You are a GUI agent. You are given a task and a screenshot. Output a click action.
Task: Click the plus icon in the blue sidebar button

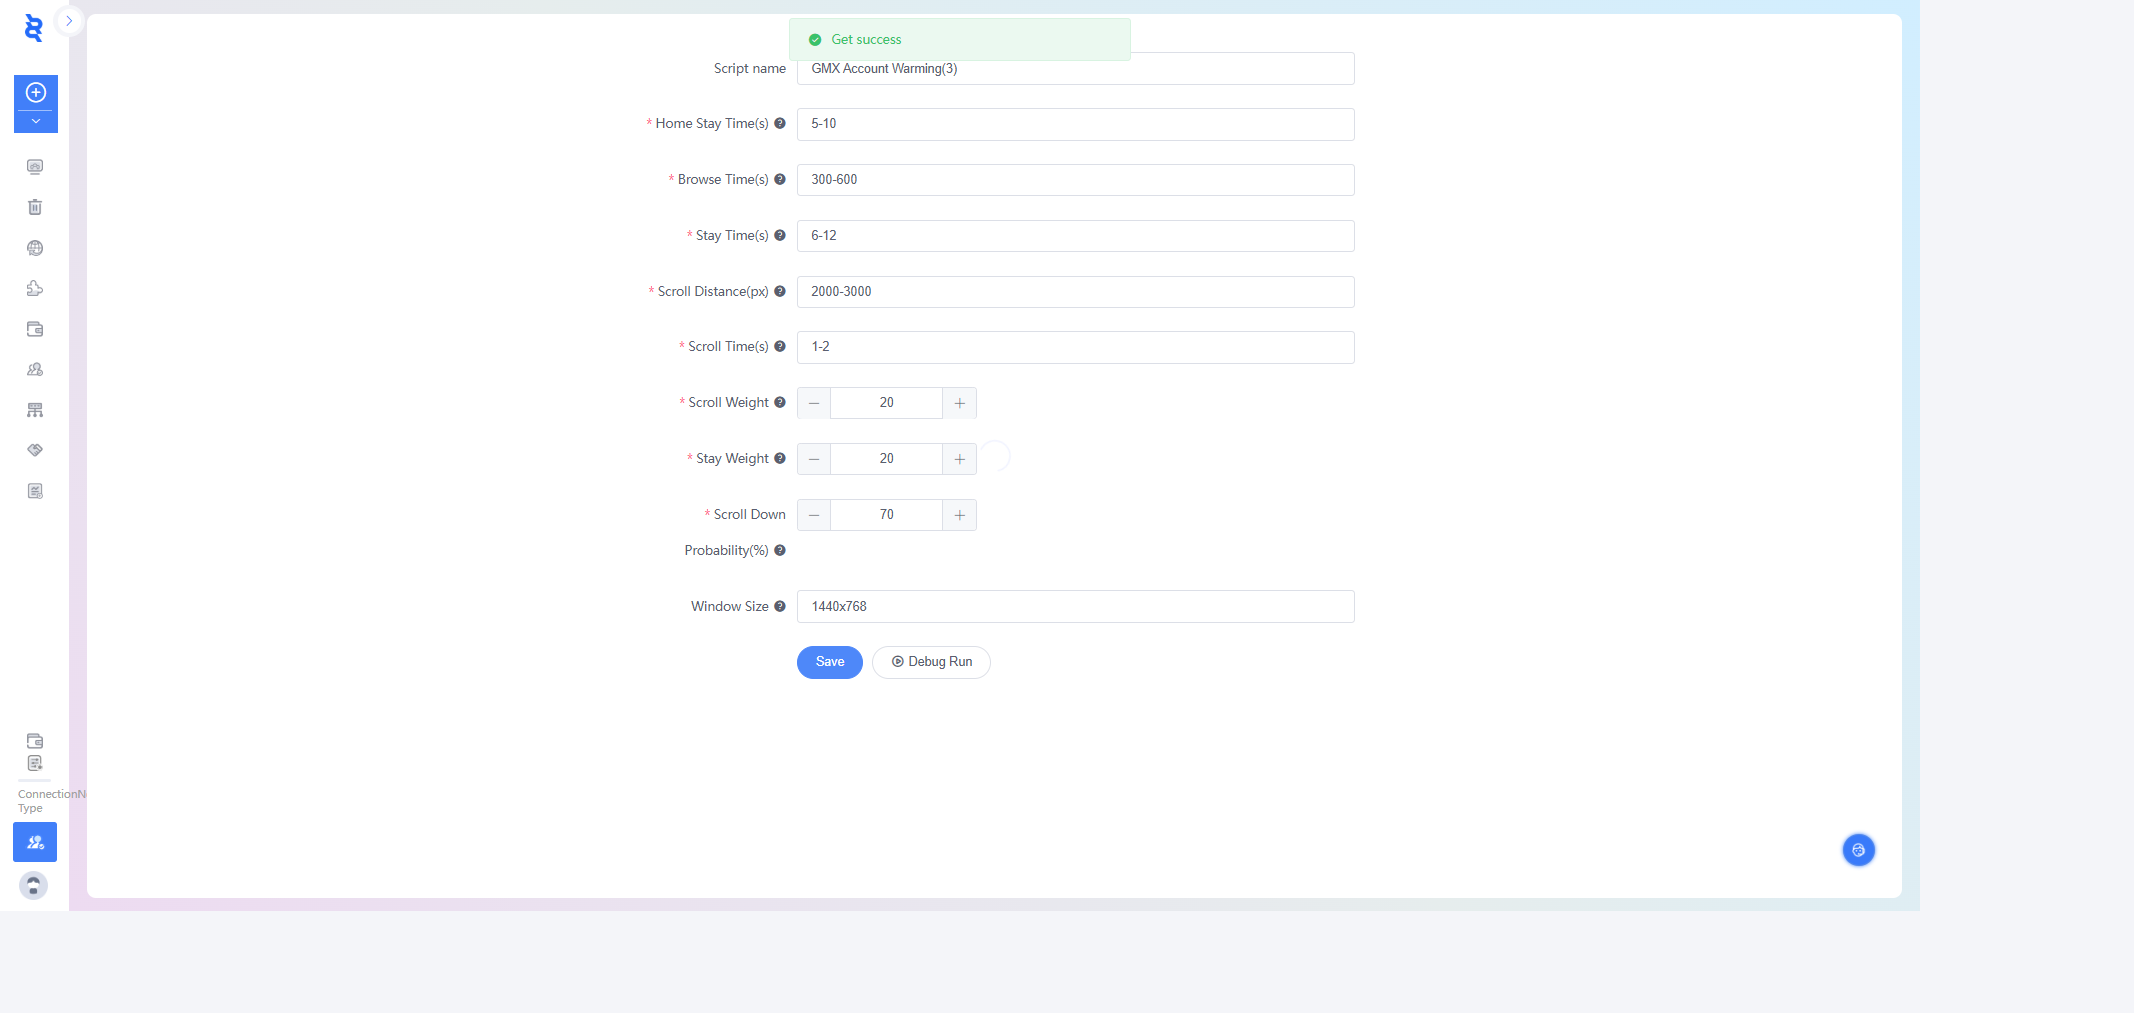pos(36,93)
